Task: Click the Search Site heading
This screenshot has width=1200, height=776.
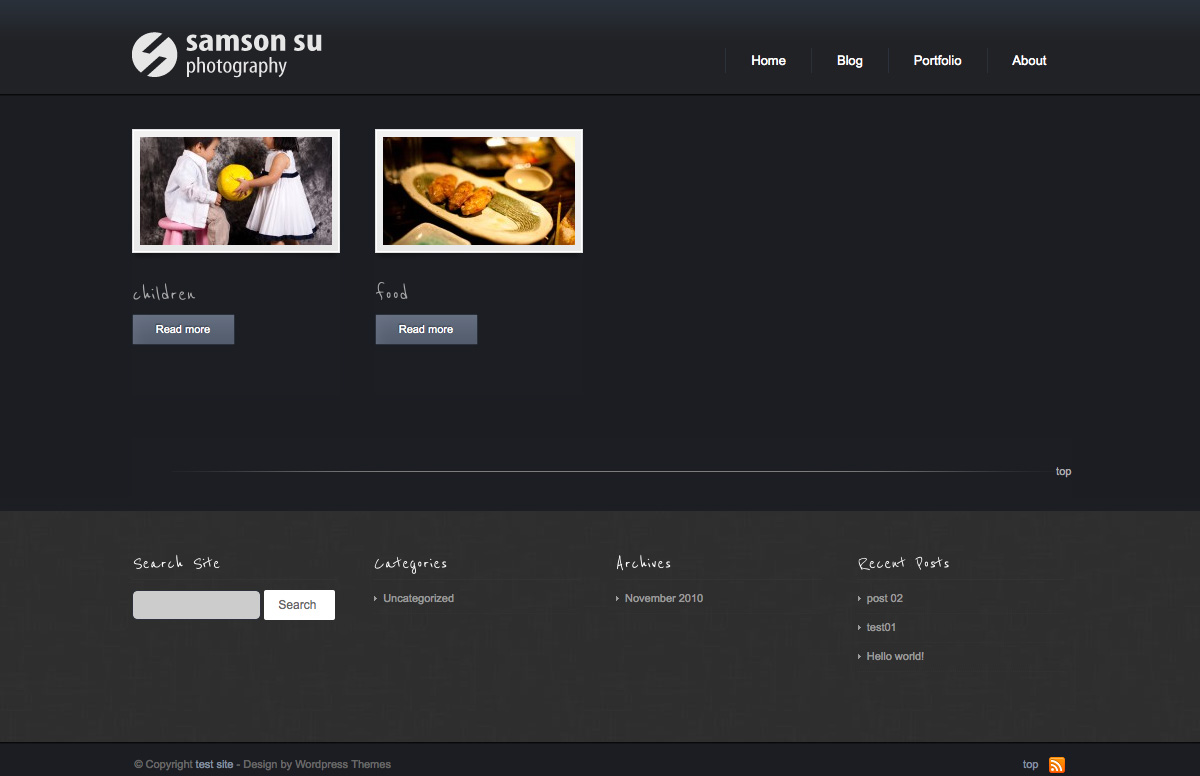Action: coord(177,564)
